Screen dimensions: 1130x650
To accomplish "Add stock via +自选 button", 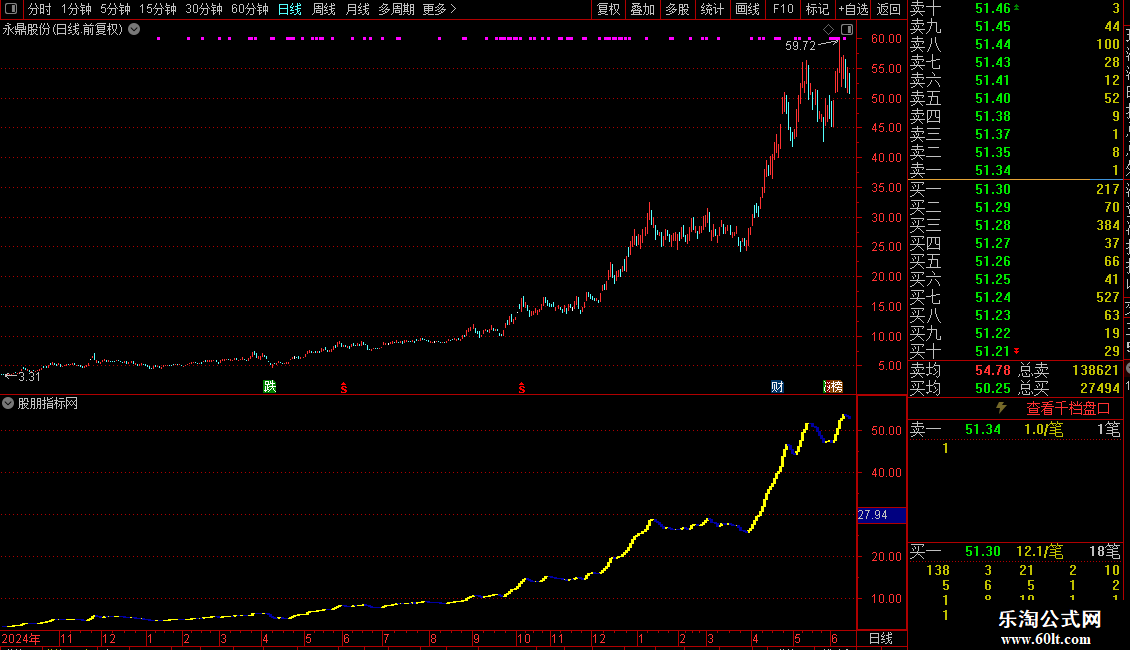I will tap(853, 9).
